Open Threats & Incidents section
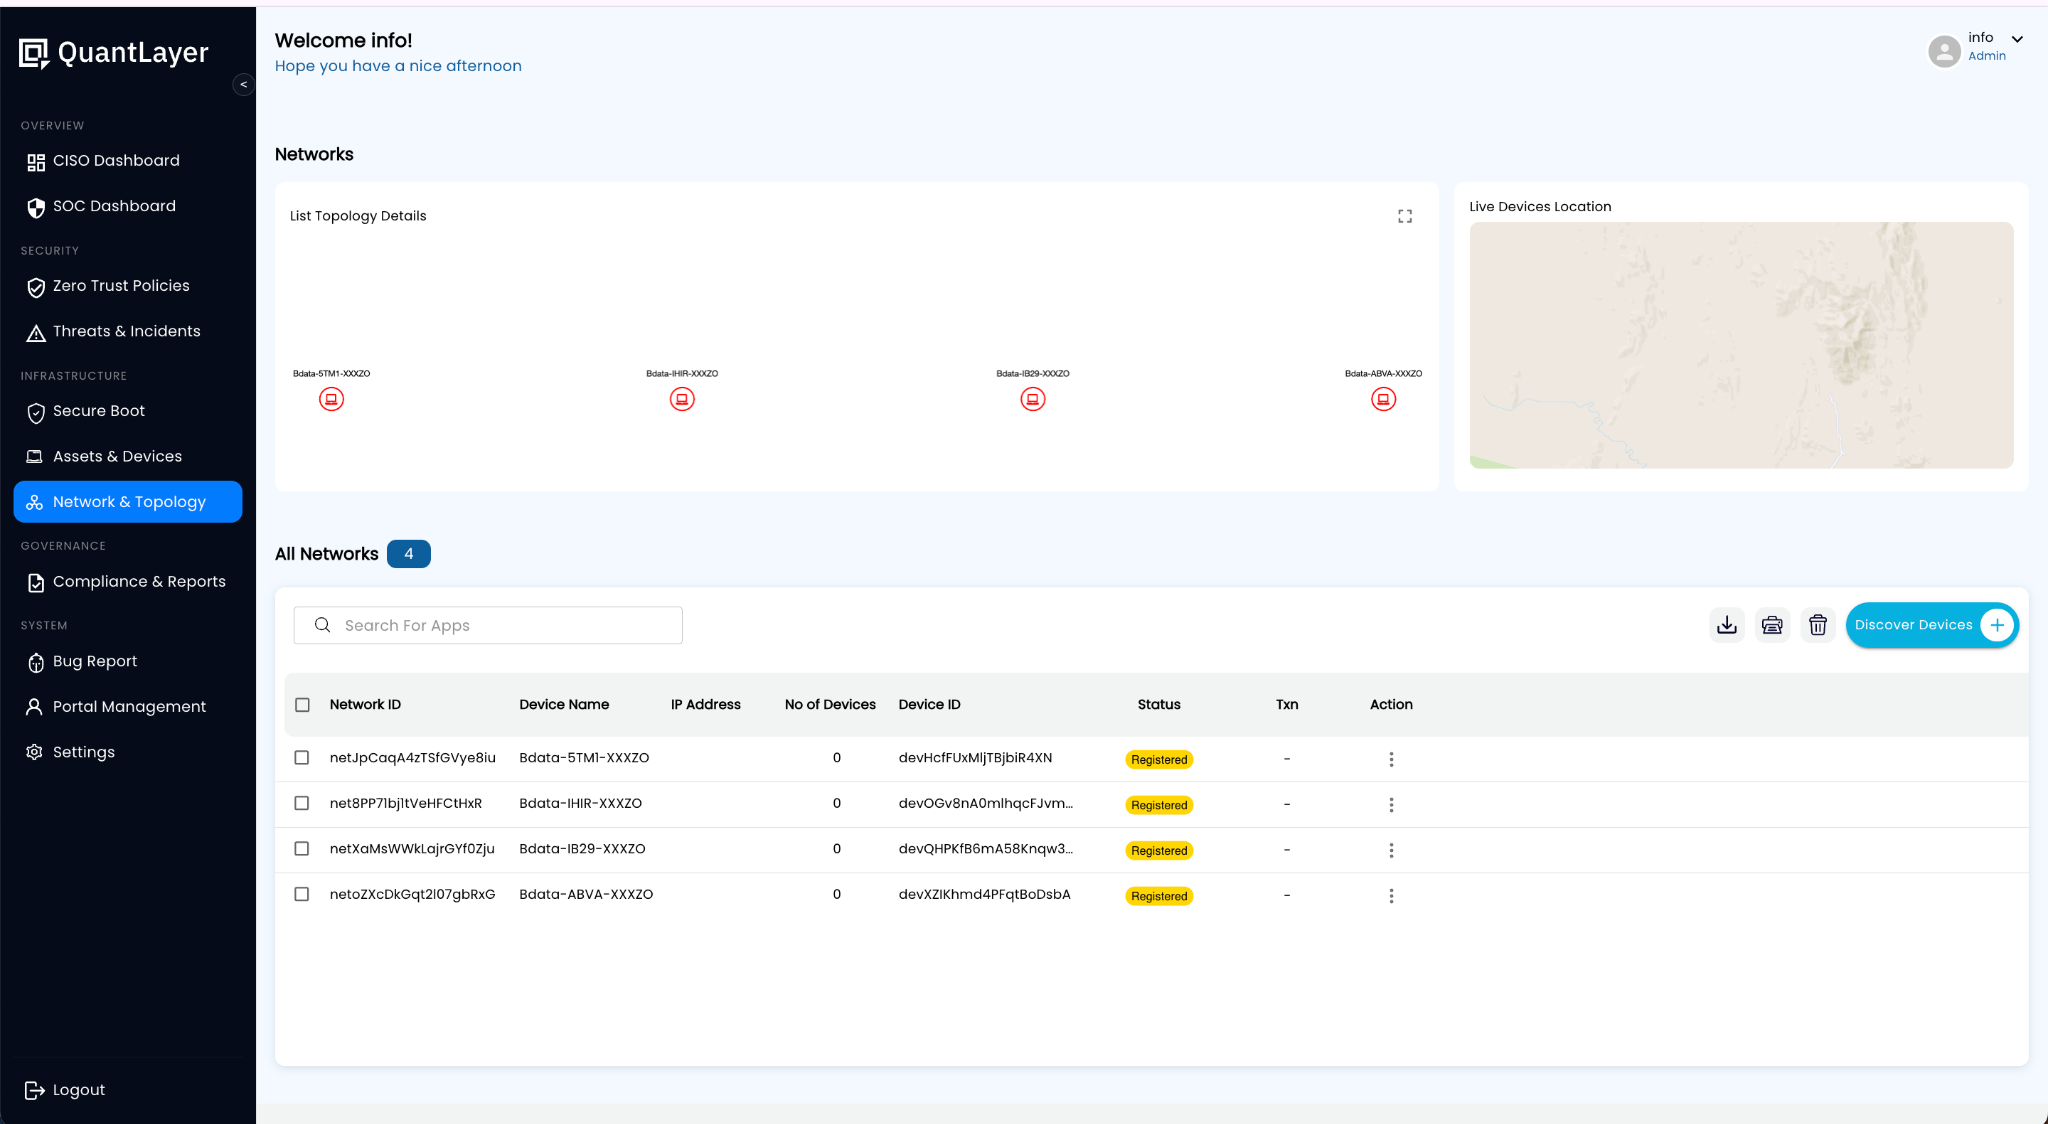Screen dimensions: 2048x1124 [126, 331]
